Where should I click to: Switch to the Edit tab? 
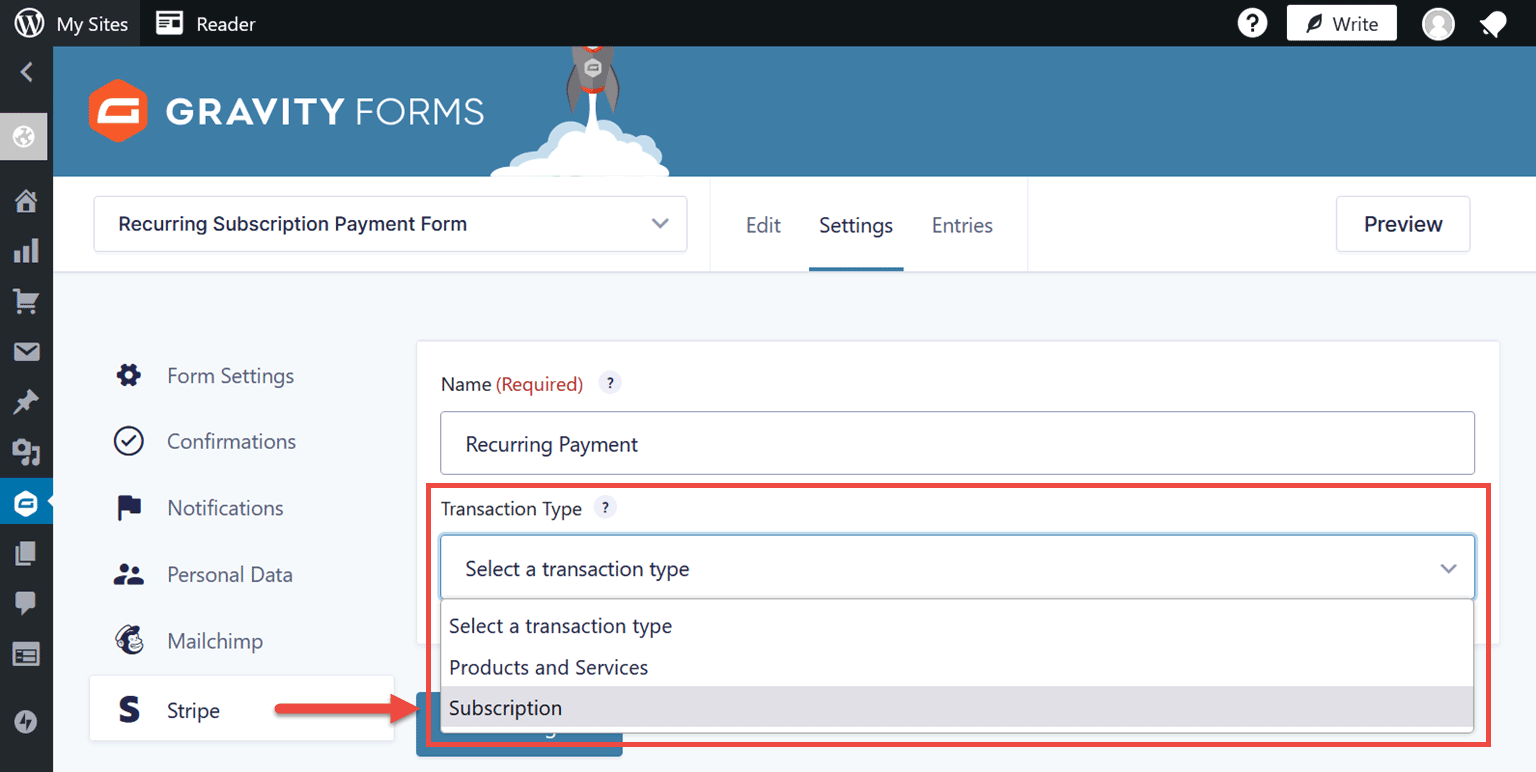(763, 225)
